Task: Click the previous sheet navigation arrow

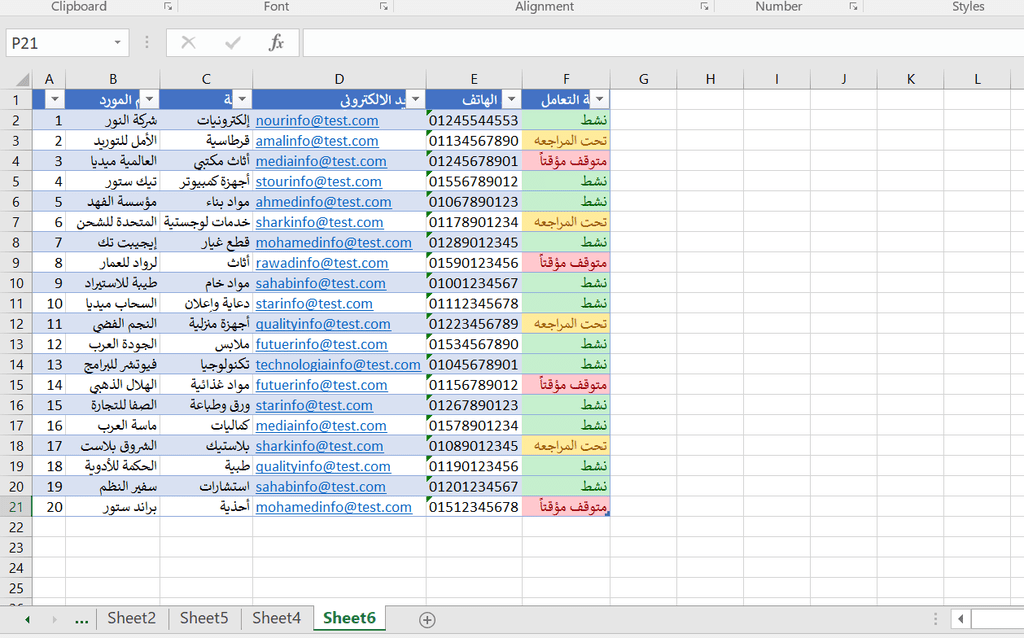Action: point(27,620)
